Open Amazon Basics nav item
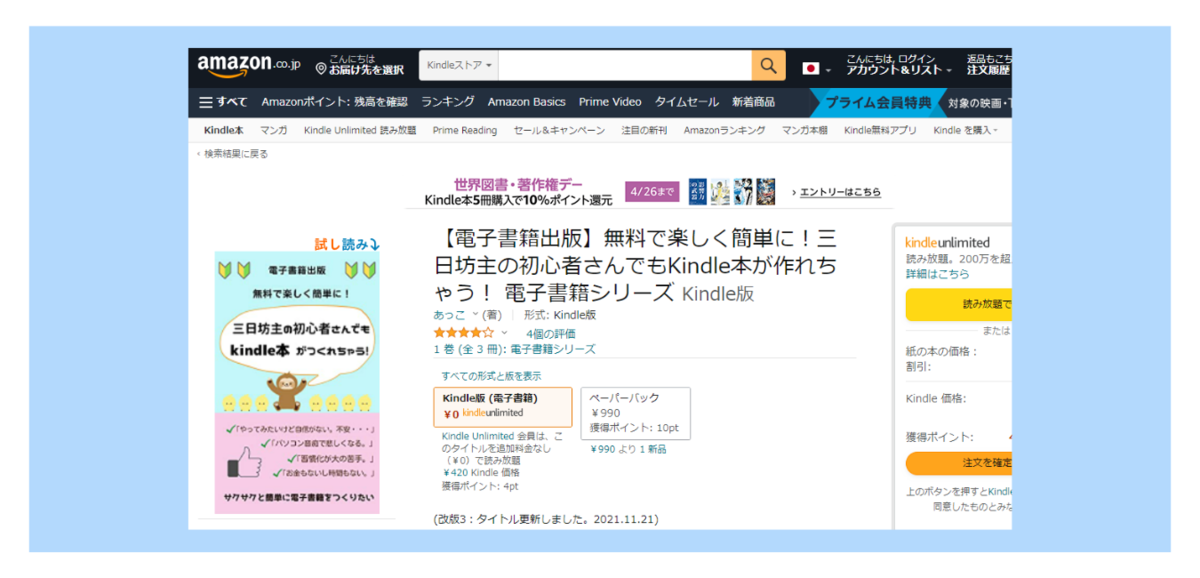The height and width of the screenshot is (578, 1200). click(x=526, y=102)
